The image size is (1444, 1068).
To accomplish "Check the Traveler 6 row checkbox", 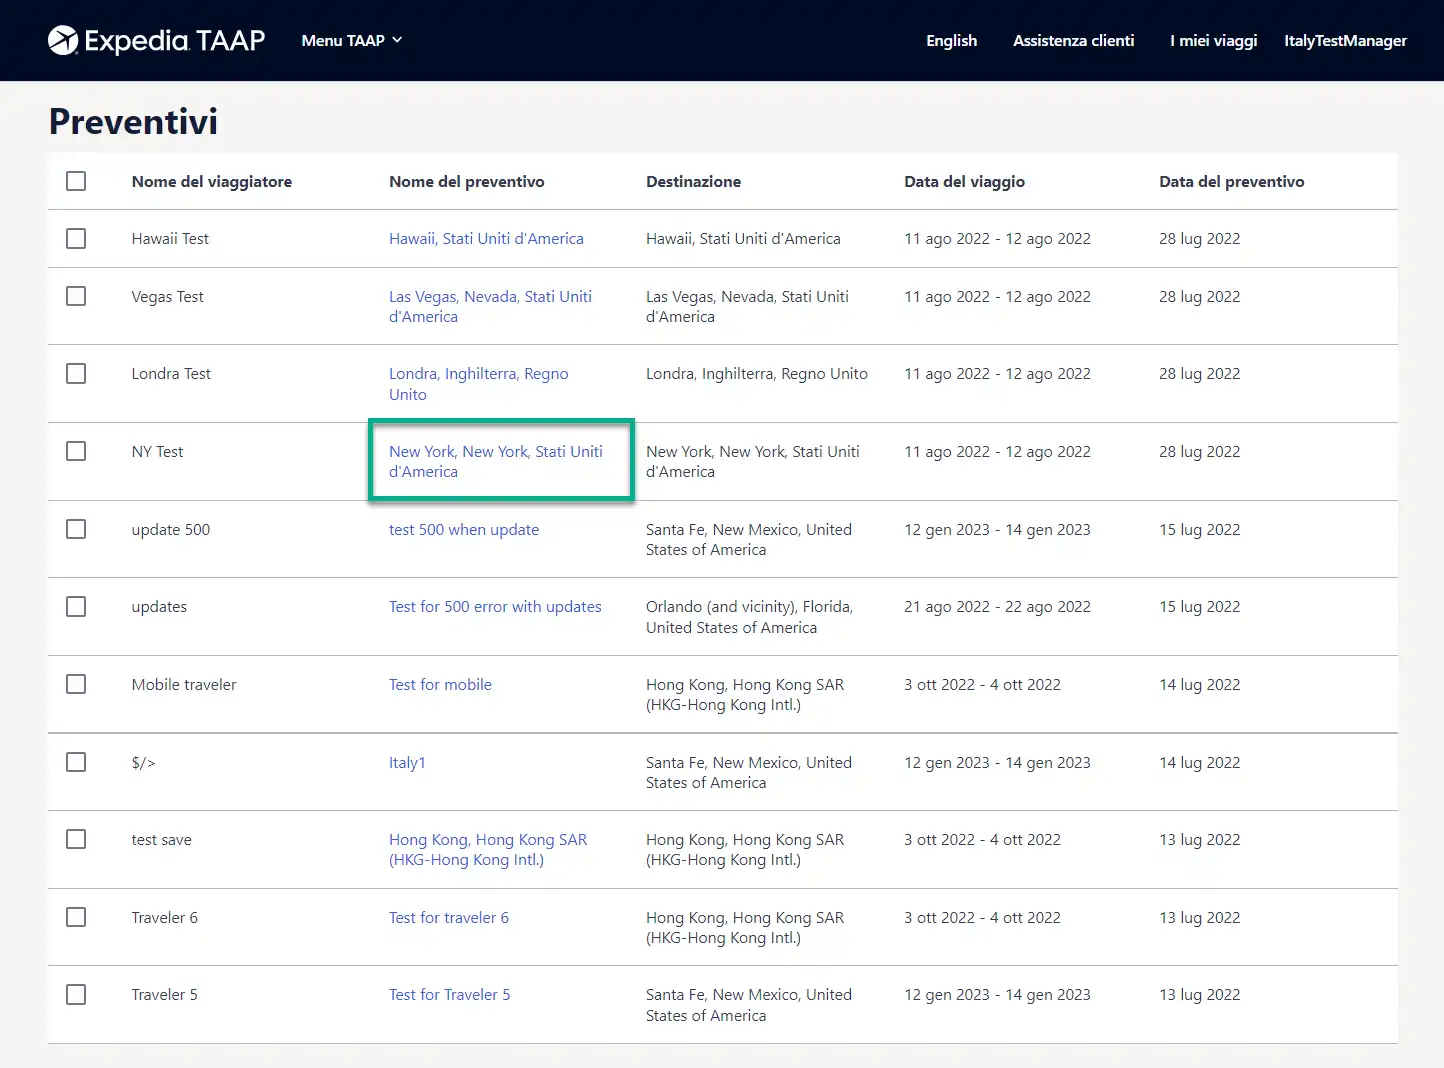I will (76, 917).
